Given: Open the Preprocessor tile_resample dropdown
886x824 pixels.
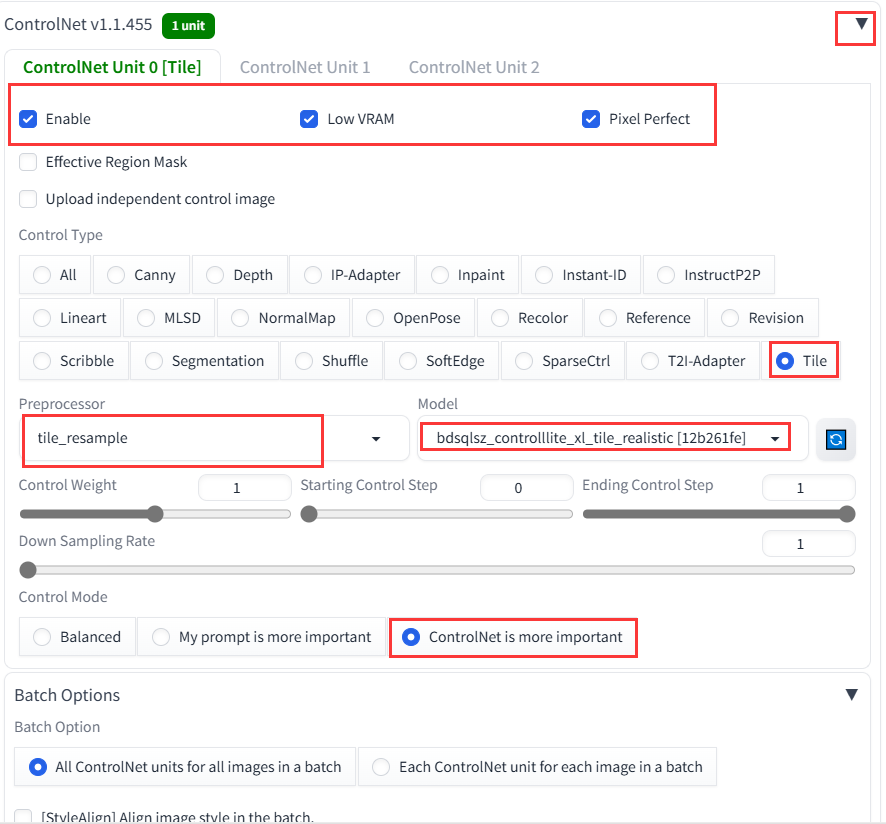Looking at the screenshot, I should [214, 439].
